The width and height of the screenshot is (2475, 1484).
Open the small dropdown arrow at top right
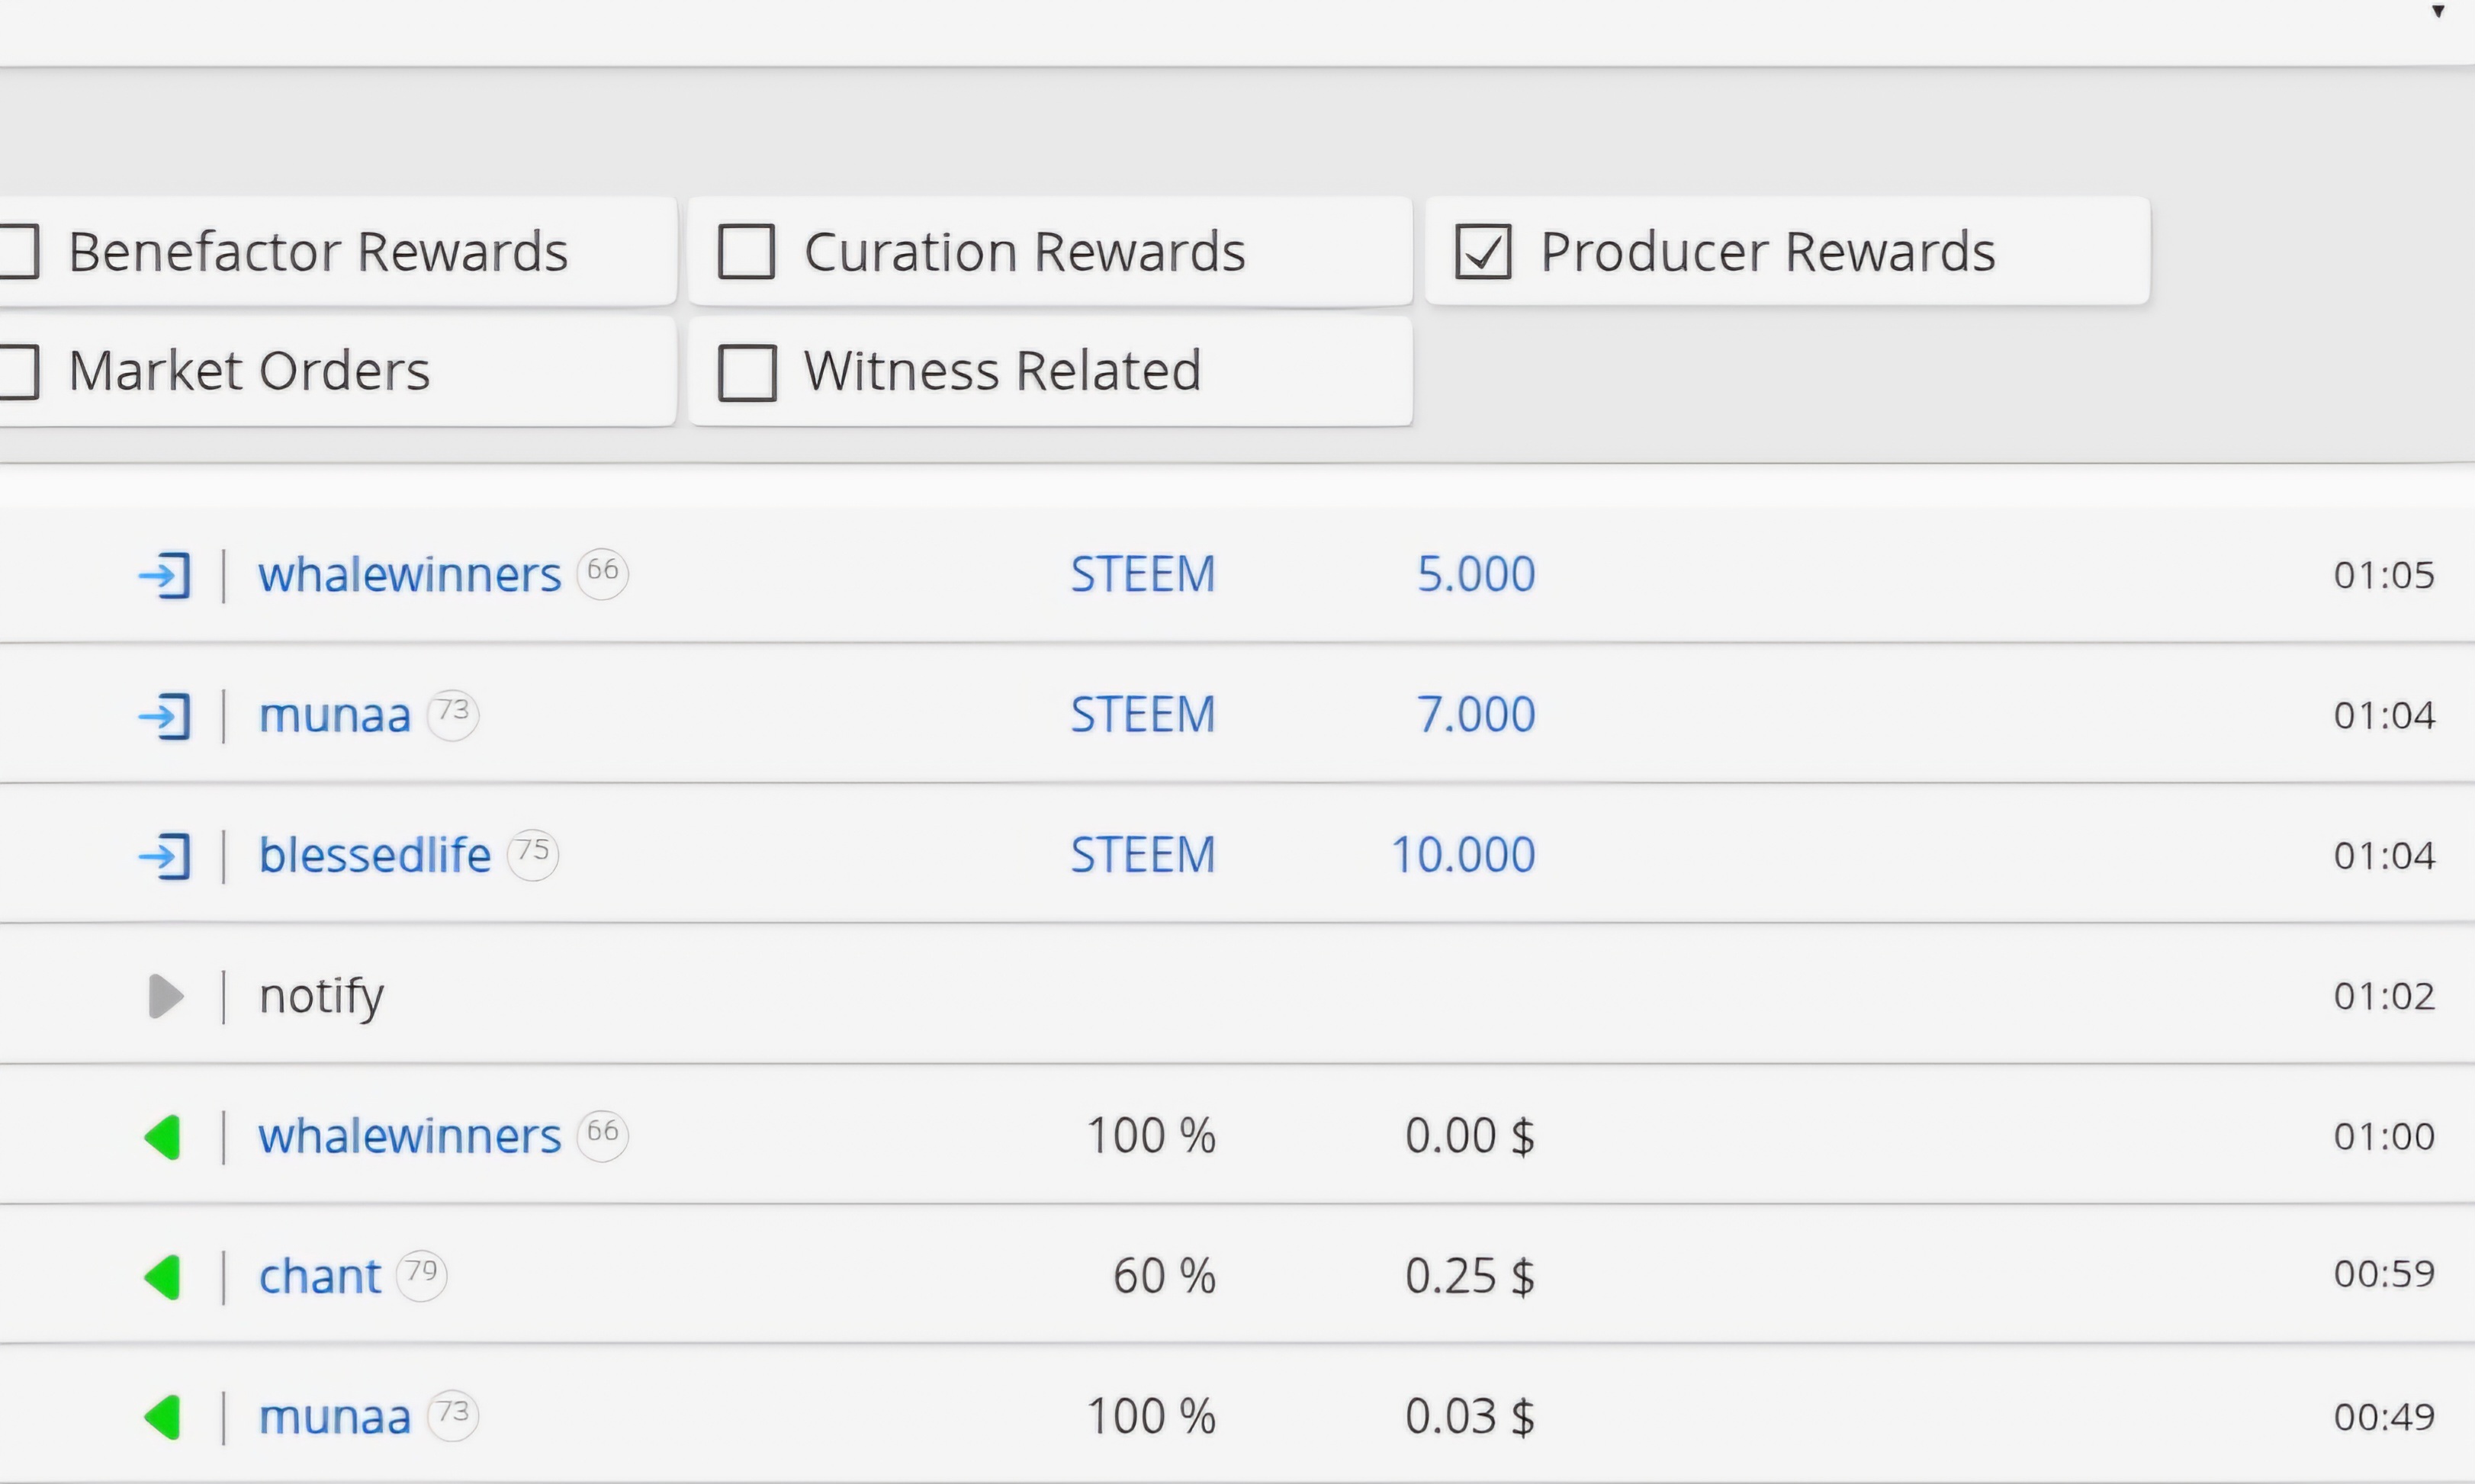2437,12
